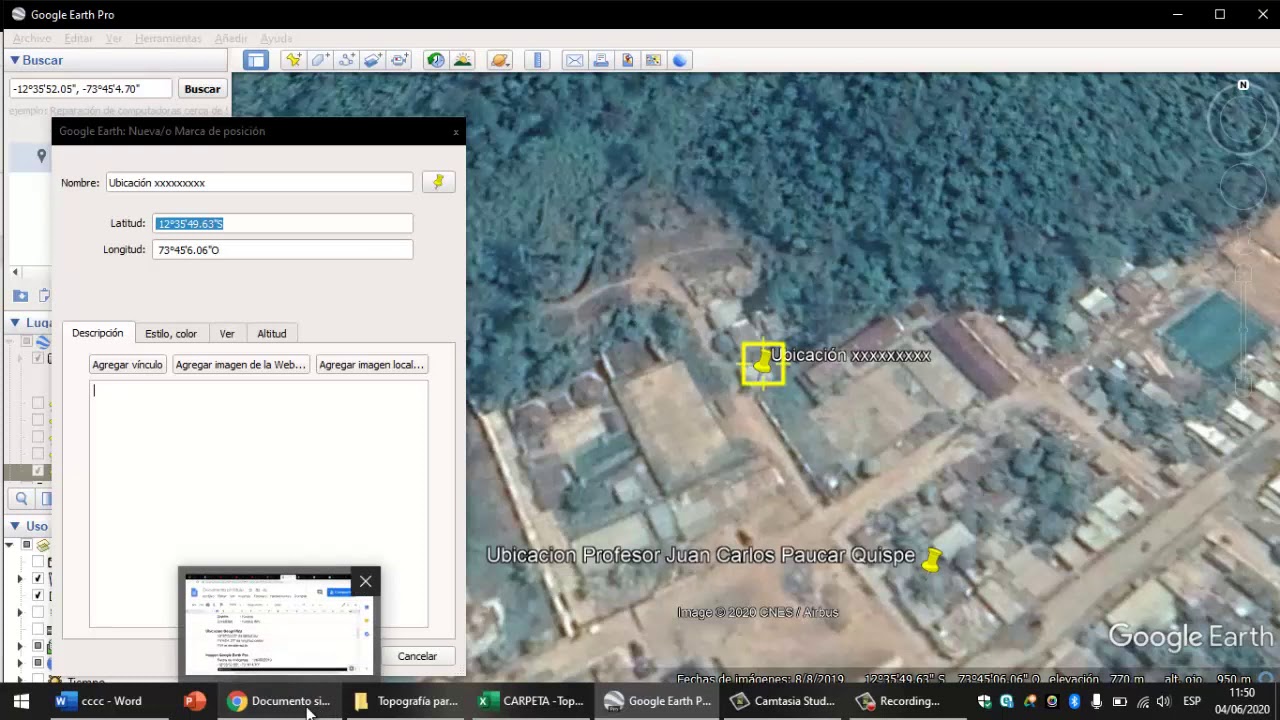
Task: Click the Google Earth web globe icon
Action: coord(680,60)
